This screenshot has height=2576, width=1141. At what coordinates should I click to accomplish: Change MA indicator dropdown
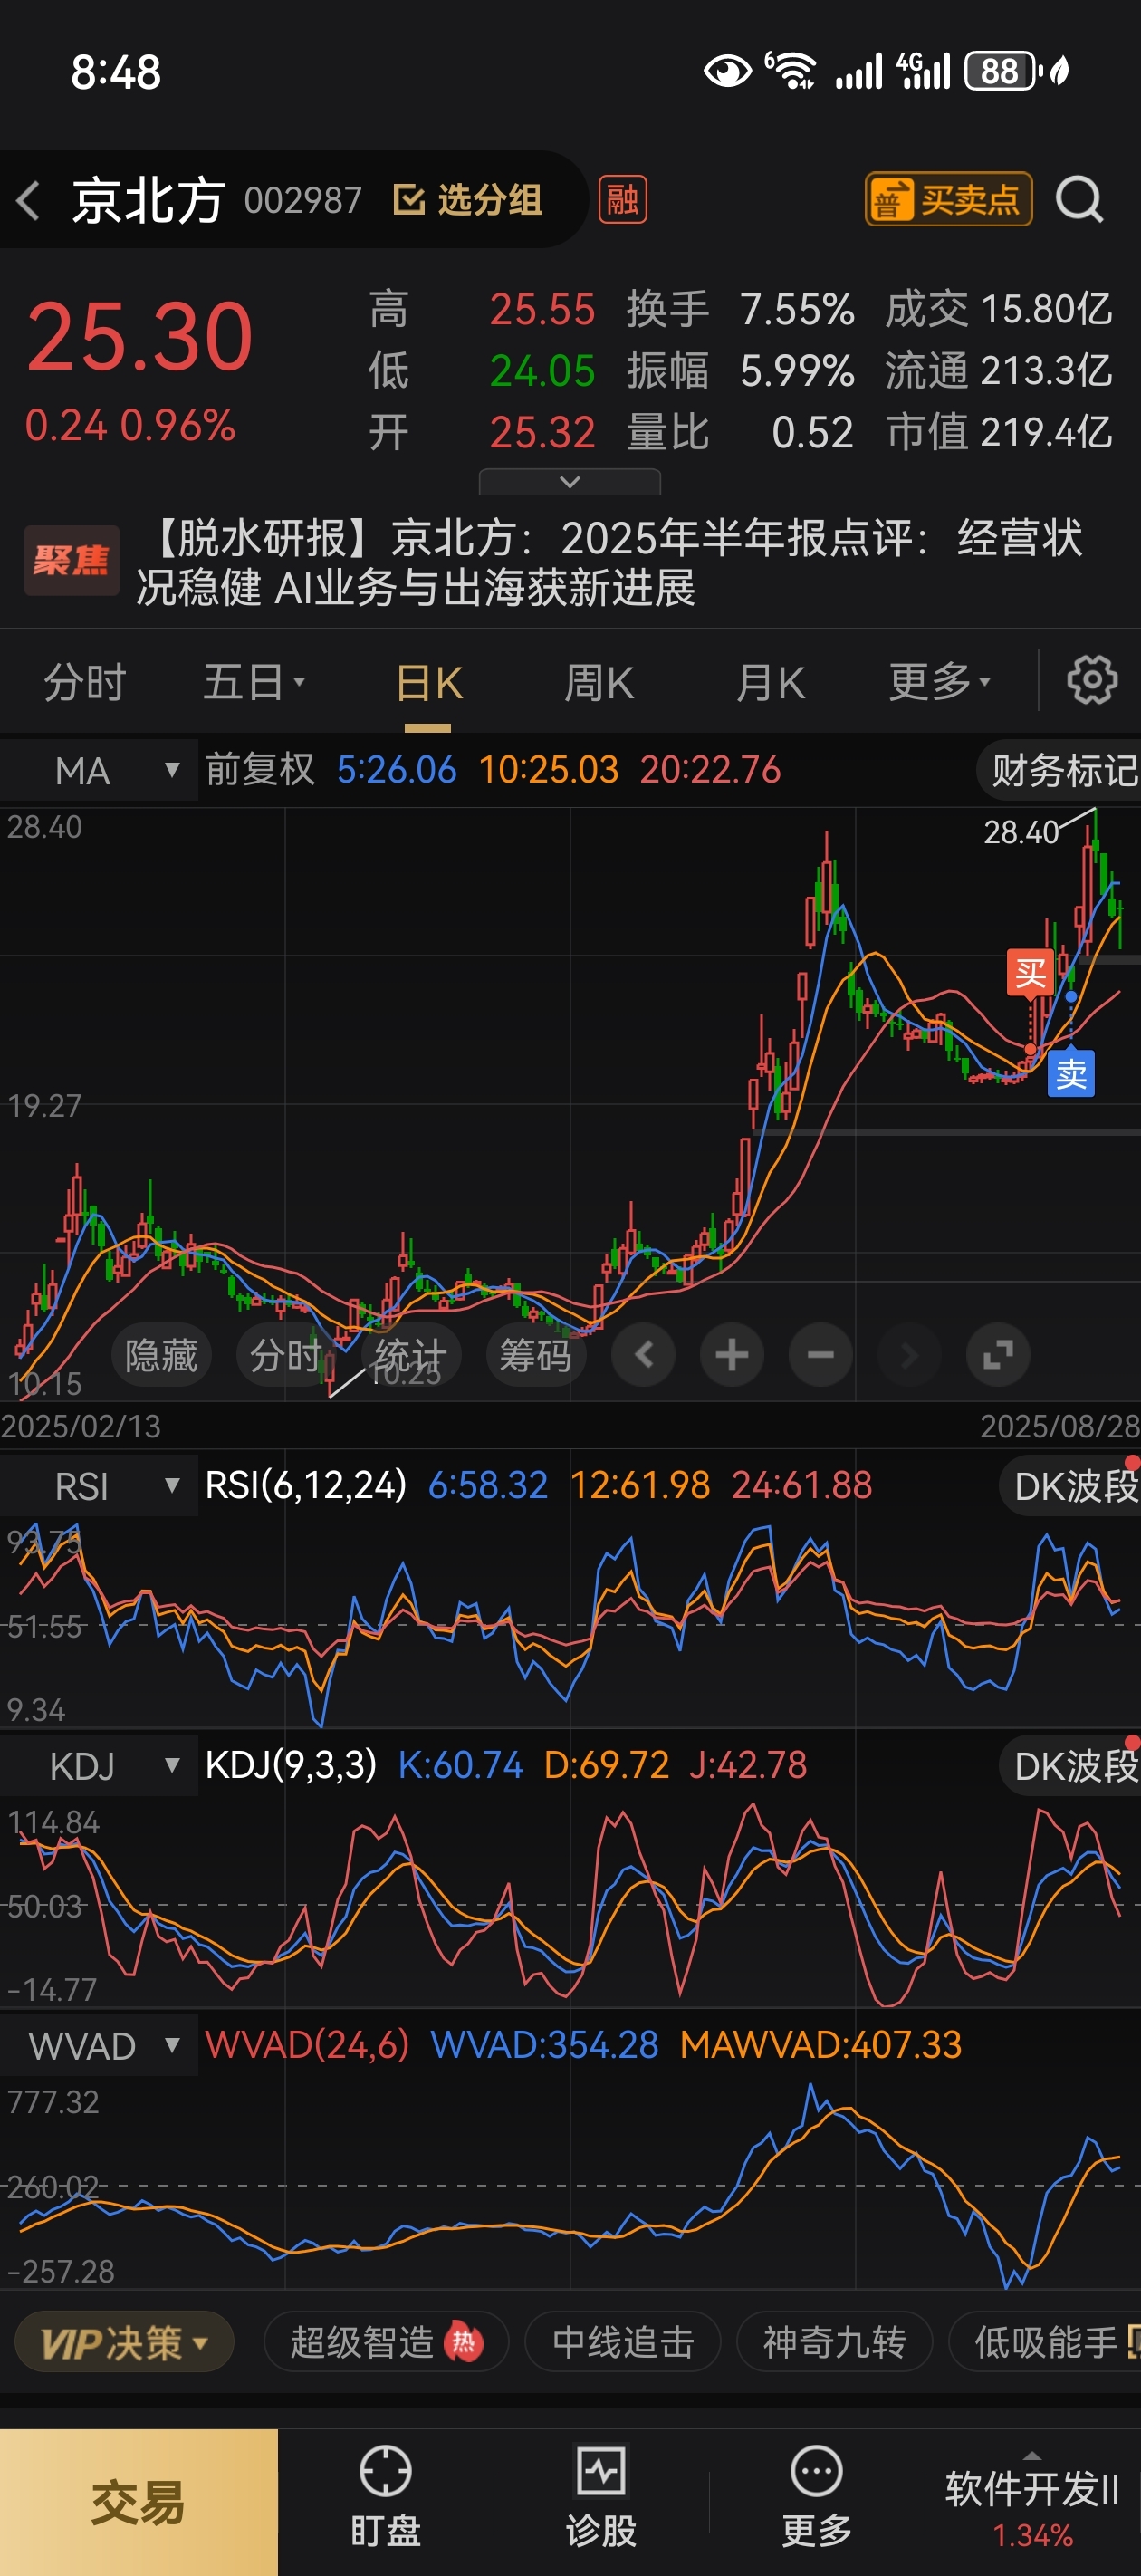point(99,770)
